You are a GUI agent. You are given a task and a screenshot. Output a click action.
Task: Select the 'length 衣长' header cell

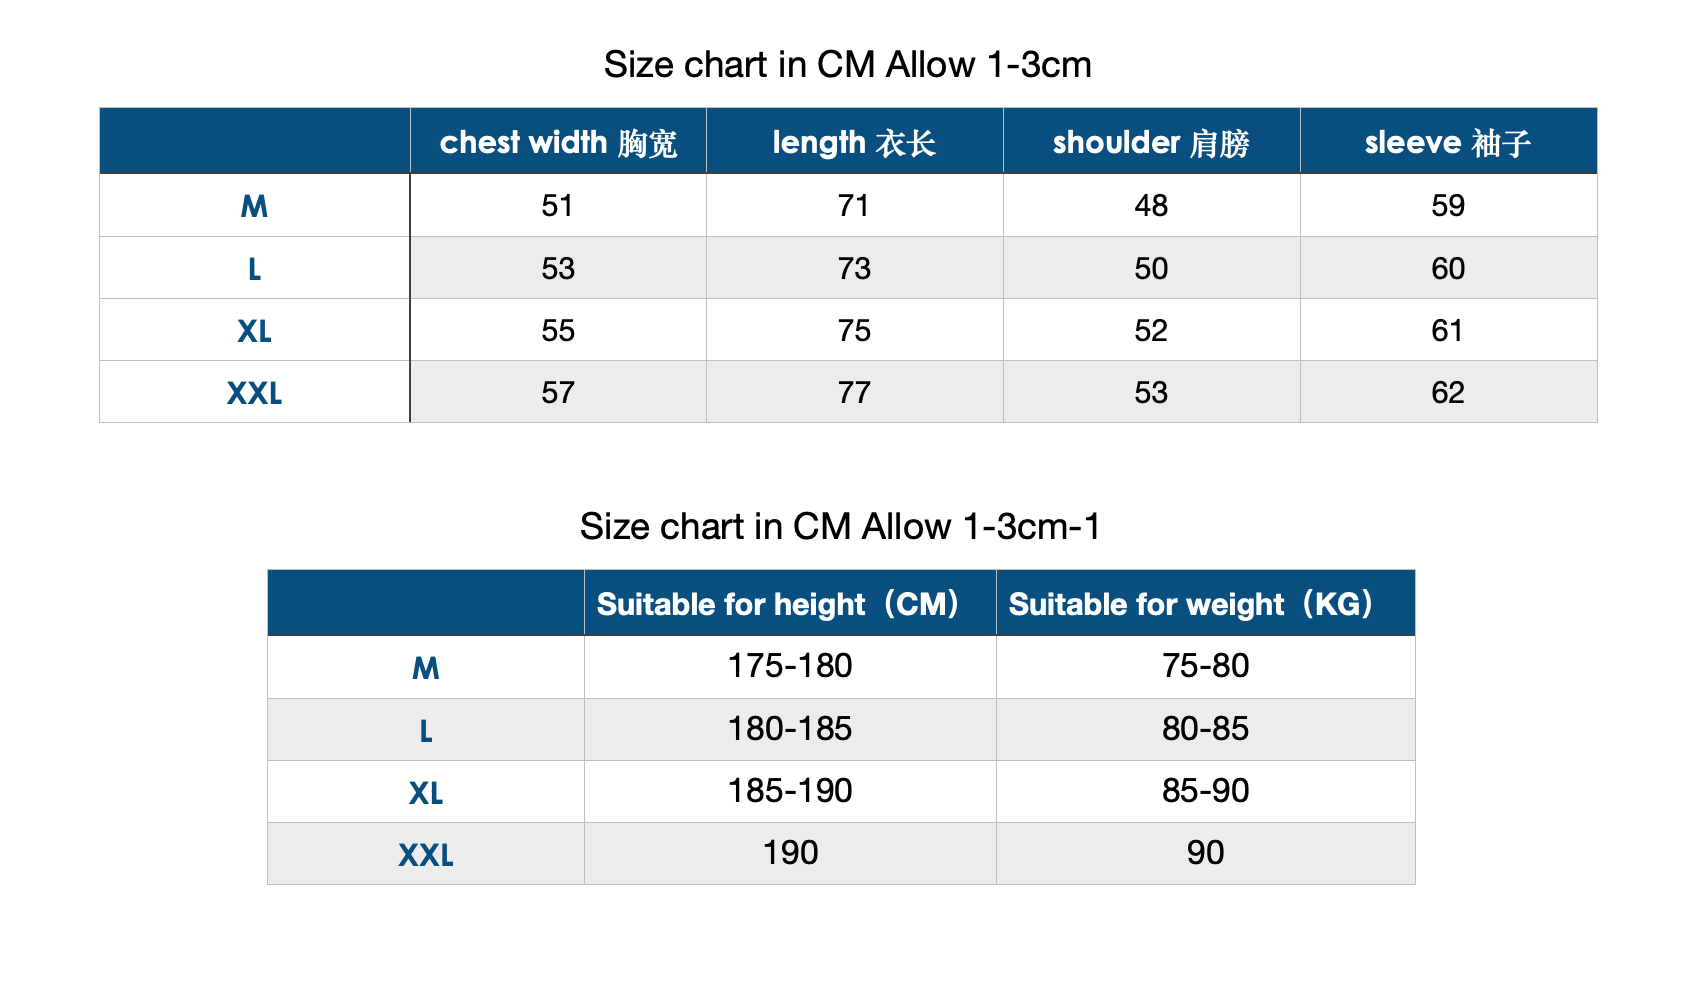coord(854,142)
